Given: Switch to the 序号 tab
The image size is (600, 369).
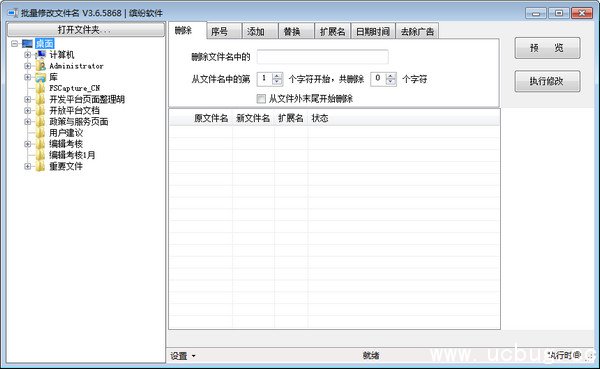Looking at the screenshot, I should (x=224, y=31).
